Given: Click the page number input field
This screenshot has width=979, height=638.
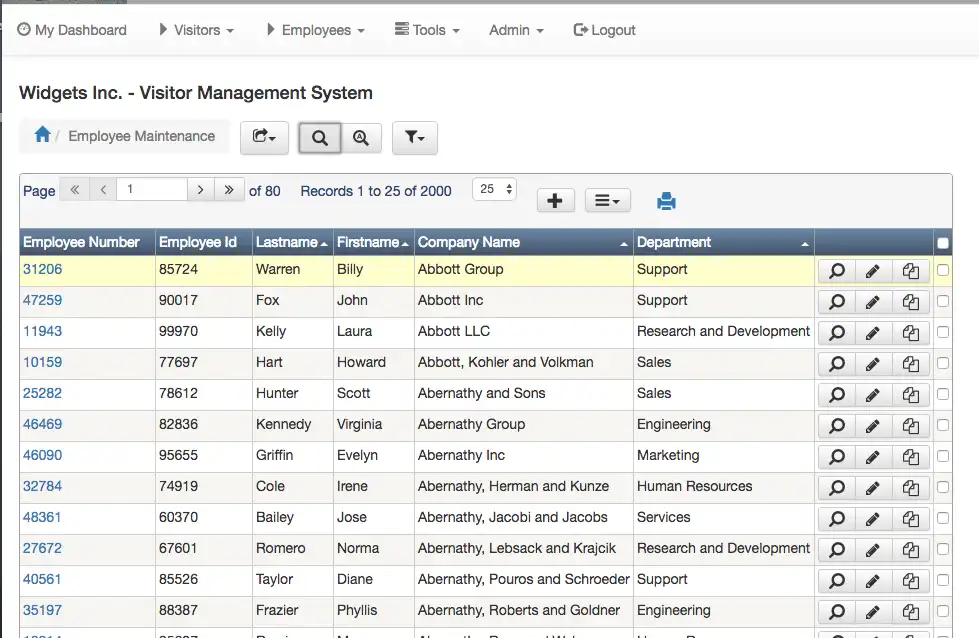Looking at the screenshot, I should coord(151,190).
